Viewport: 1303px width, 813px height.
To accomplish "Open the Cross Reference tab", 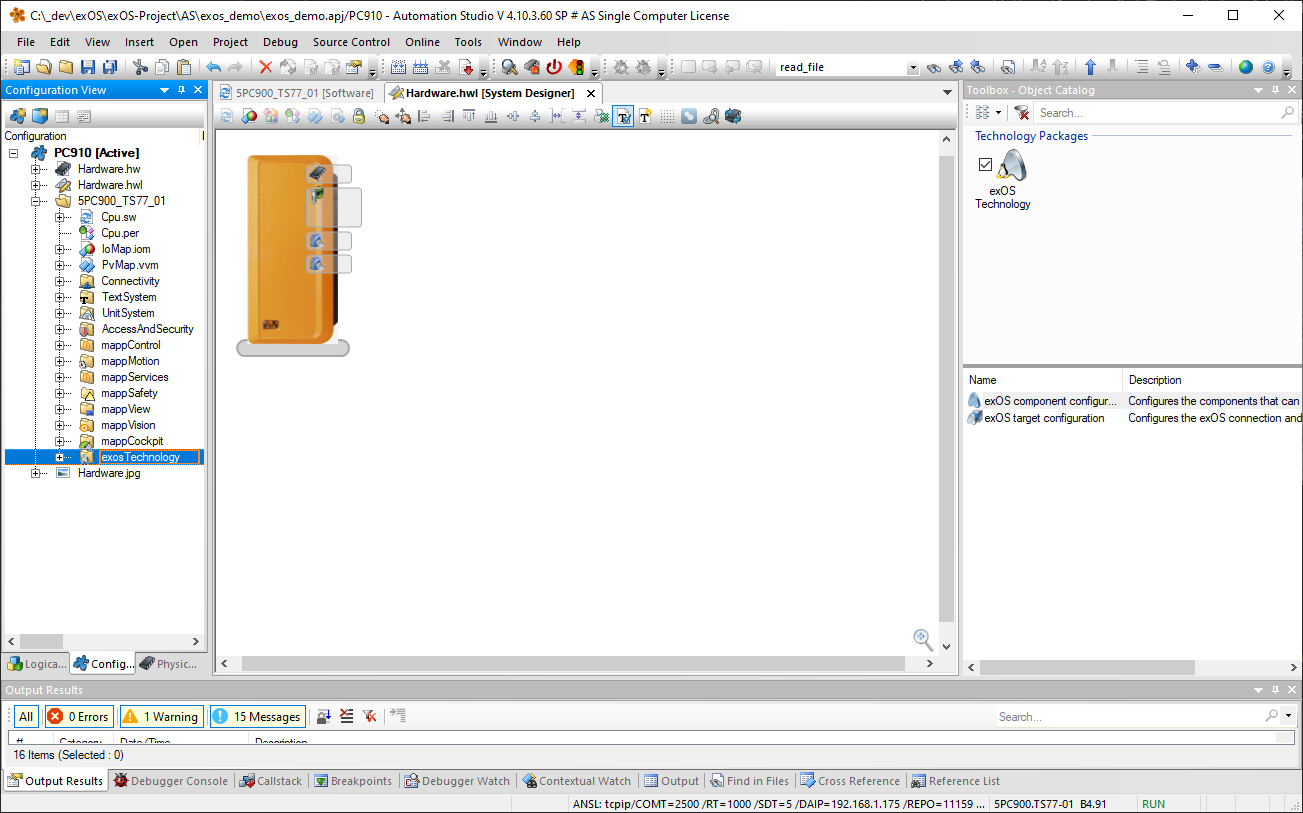I will point(850,781).
